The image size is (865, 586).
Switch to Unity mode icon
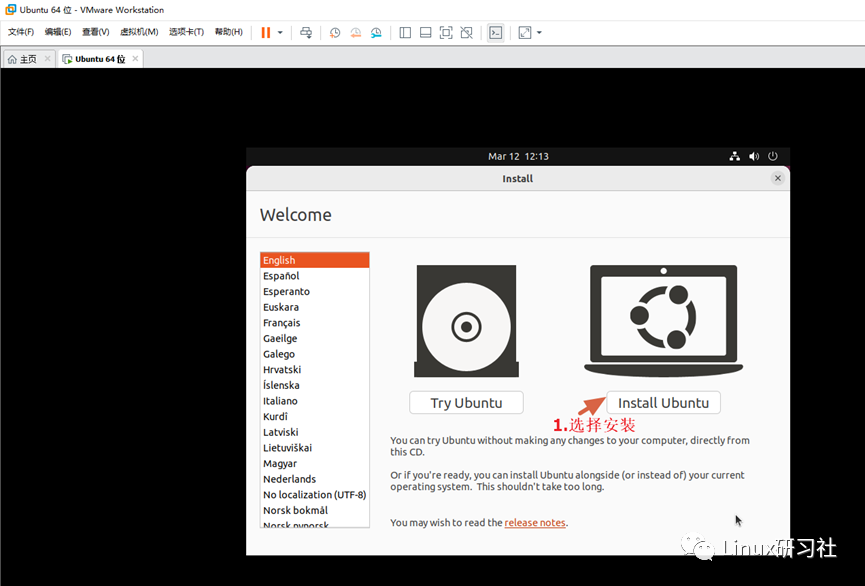pos(467,33)
